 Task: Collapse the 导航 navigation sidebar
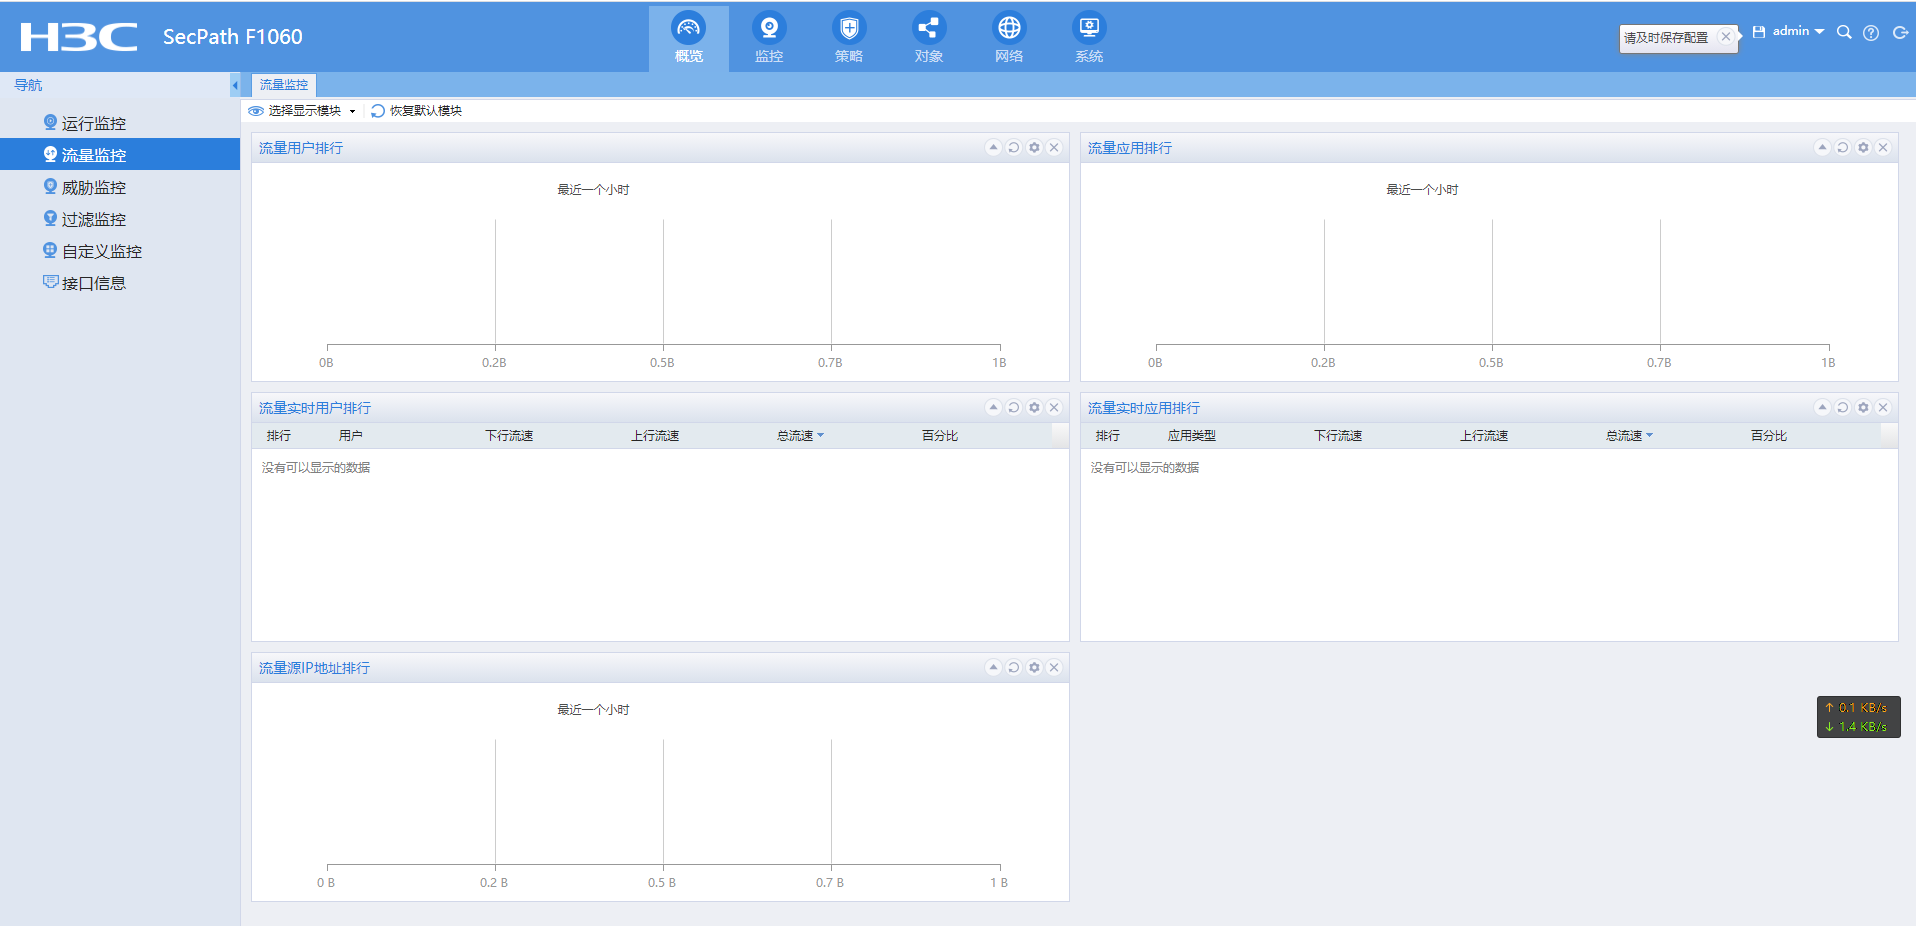click(235, 85)
